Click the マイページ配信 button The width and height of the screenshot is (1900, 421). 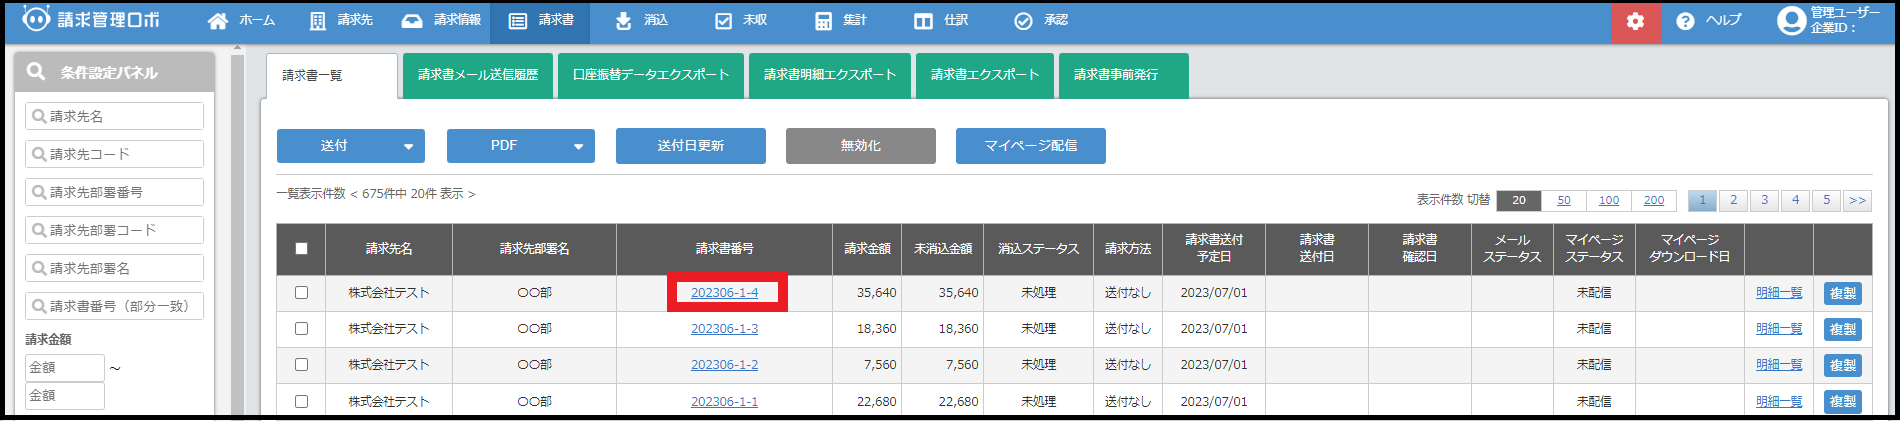coord(1031,146)
